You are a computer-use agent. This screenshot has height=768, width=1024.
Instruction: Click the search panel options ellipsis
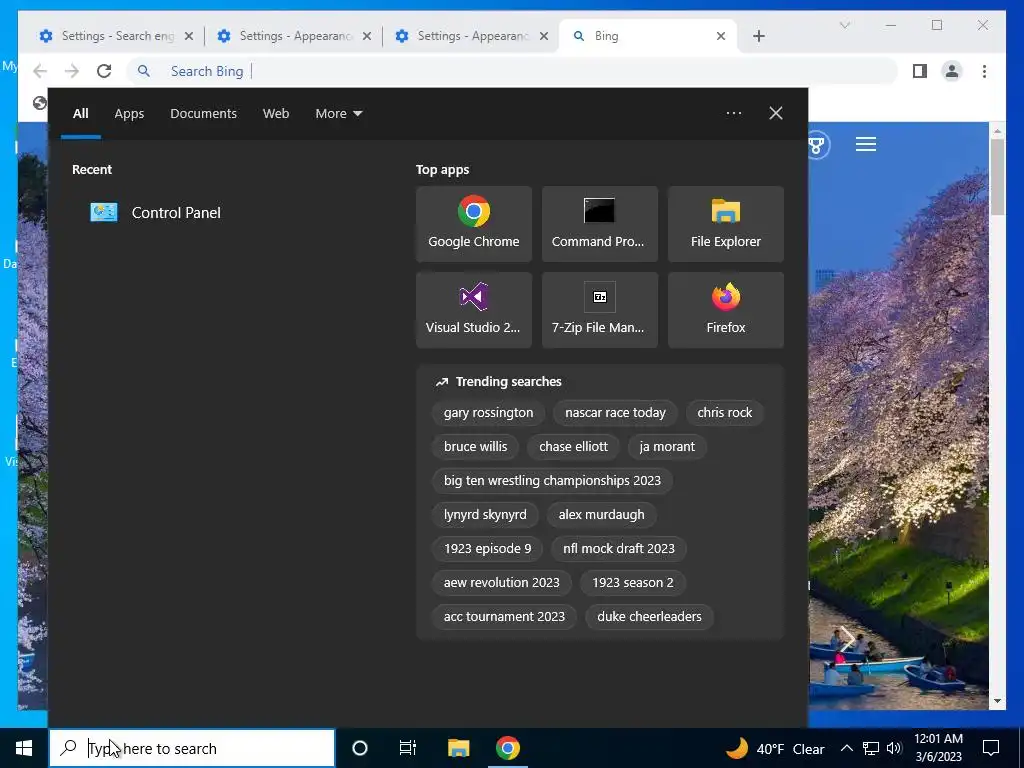coord(733,113)
